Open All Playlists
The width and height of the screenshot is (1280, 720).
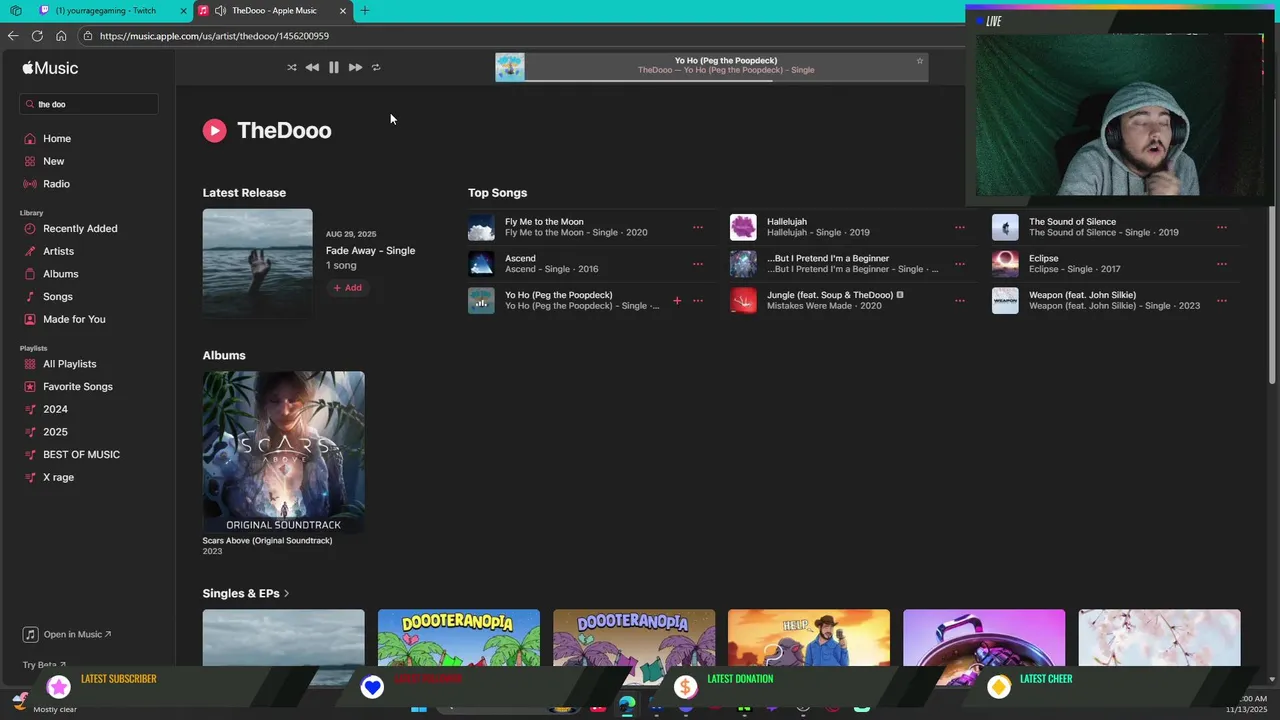point(70,364)
